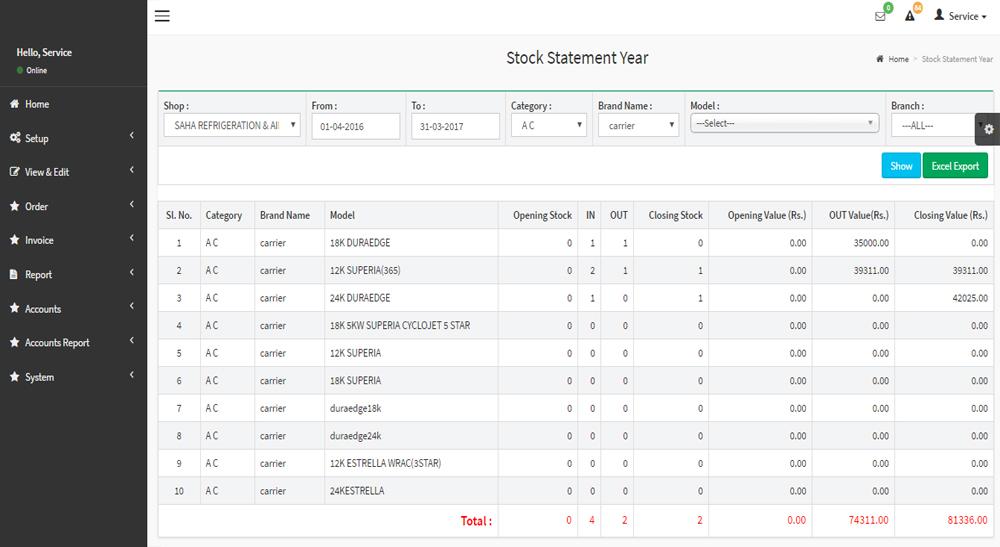Image resolution: width=1000 pixels, height=547 pixels.
Task: Click the breadcrumb home icon
Action: click(x=879, y=59)
